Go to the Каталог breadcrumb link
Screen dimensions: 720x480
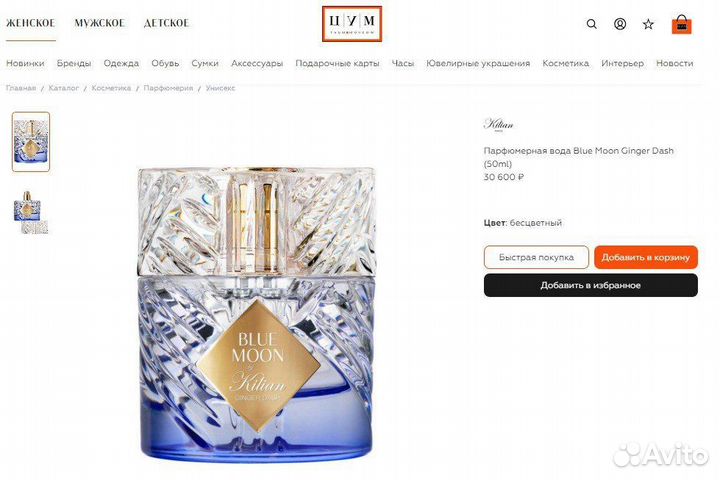[63, 88]
